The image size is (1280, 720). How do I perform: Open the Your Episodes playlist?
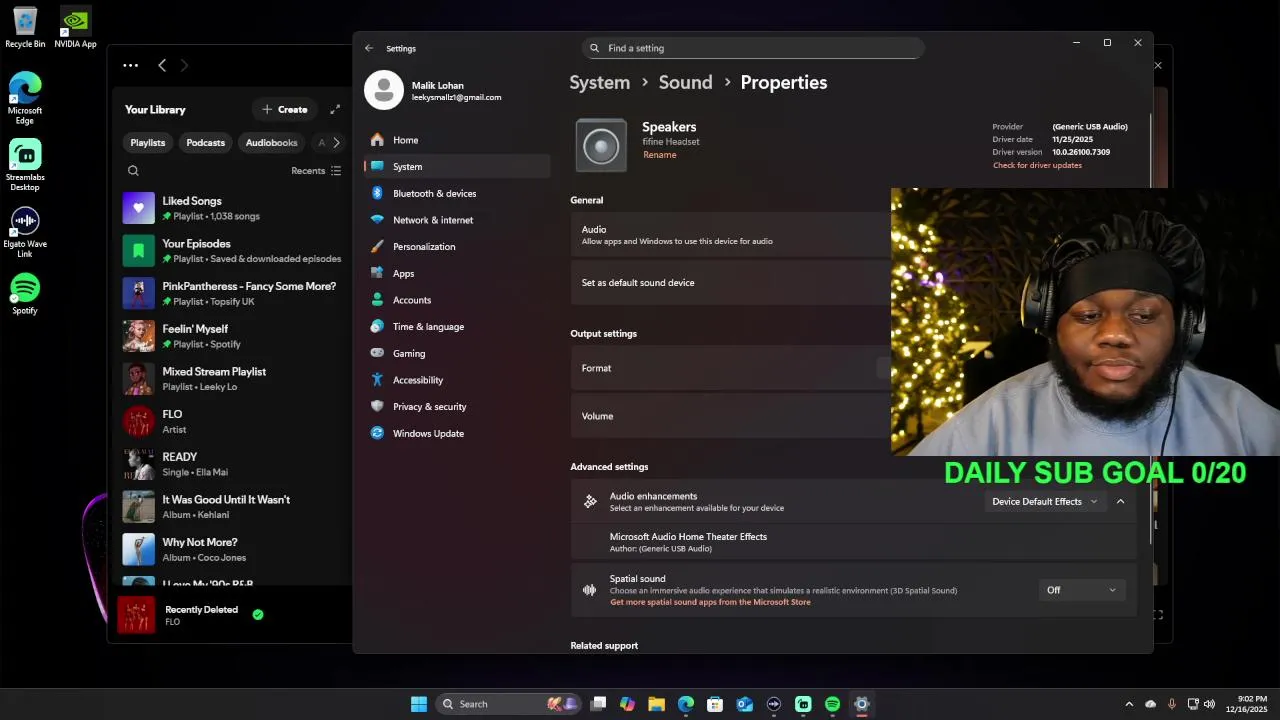coord(232,251)
